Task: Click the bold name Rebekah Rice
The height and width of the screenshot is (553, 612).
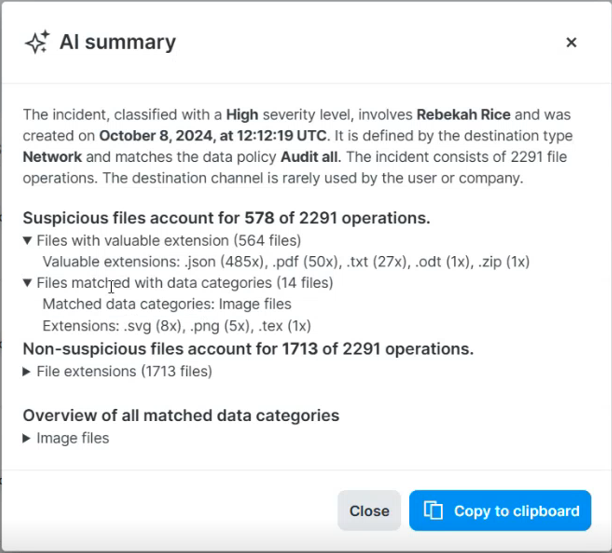Action: tap(463, 114)
